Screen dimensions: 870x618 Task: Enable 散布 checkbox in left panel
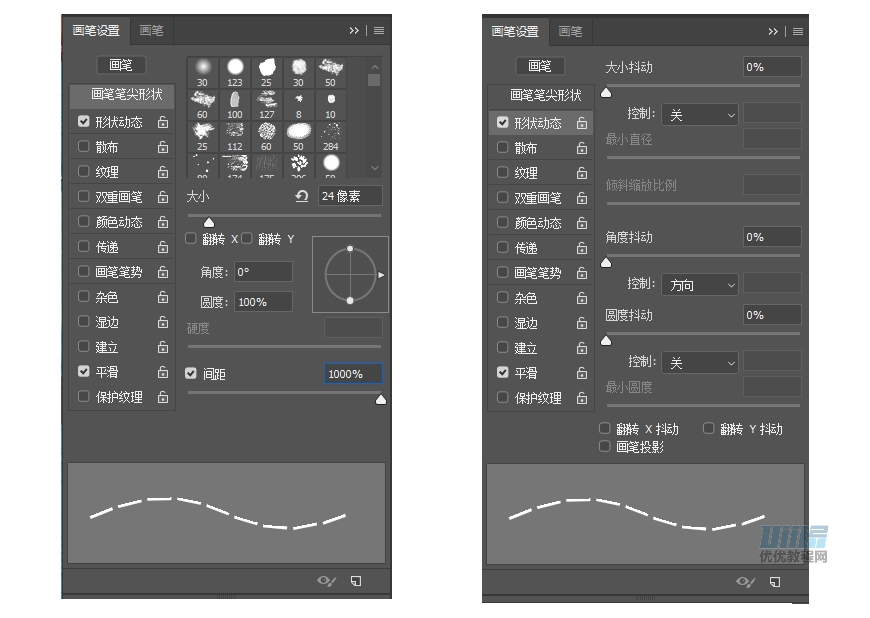pyautogui.click(x=84, y=146)
